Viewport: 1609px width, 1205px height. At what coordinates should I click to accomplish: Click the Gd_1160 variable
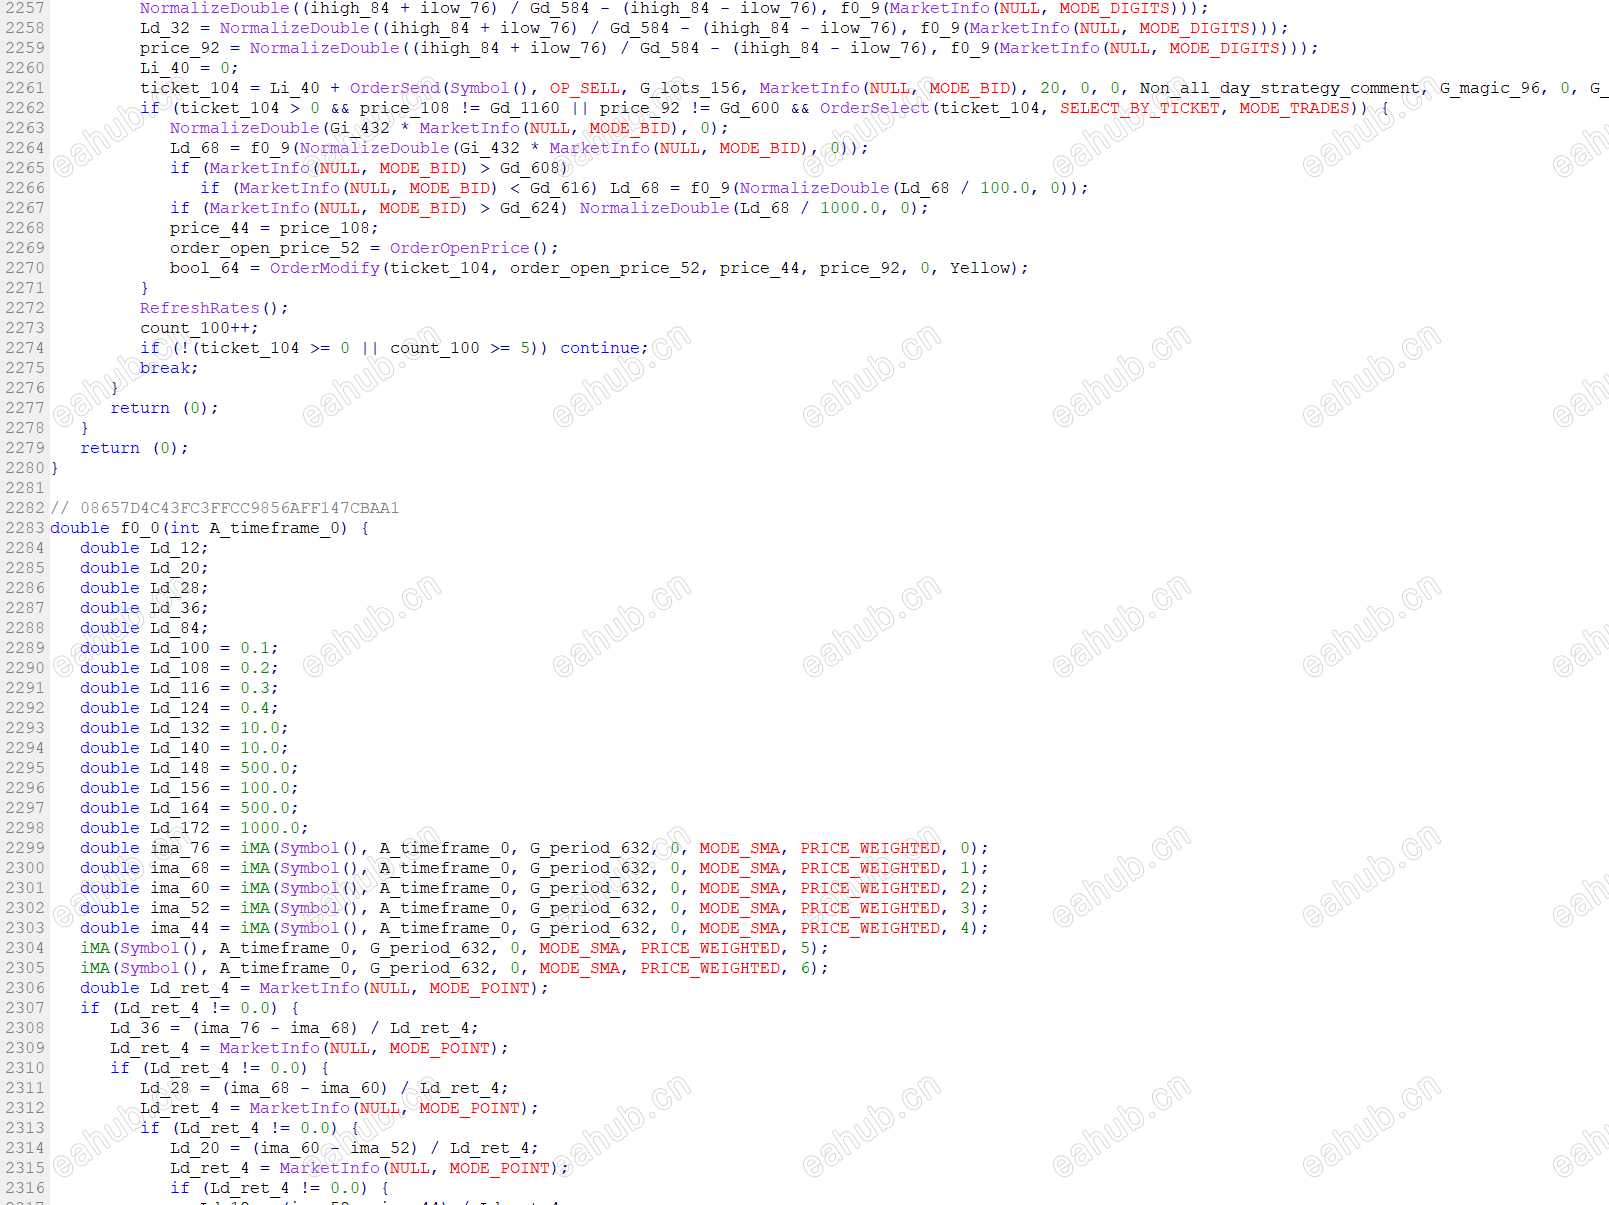pos(525,108)
